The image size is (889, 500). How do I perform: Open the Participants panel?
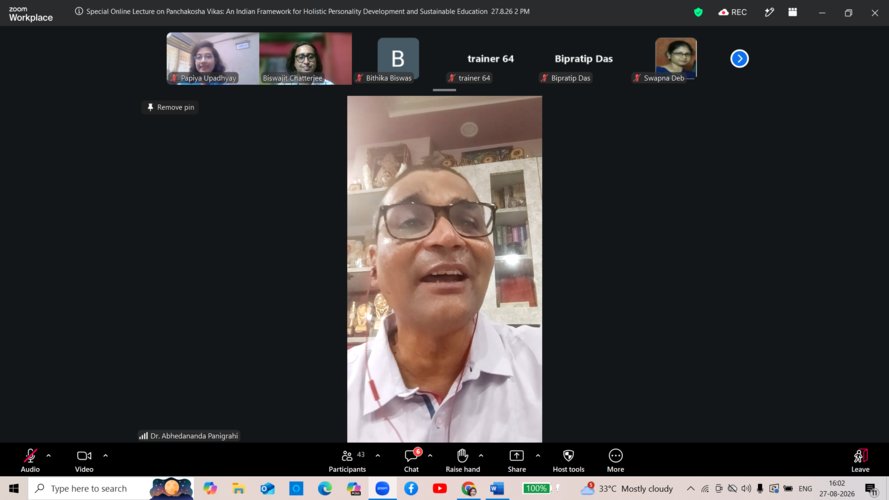347,460
